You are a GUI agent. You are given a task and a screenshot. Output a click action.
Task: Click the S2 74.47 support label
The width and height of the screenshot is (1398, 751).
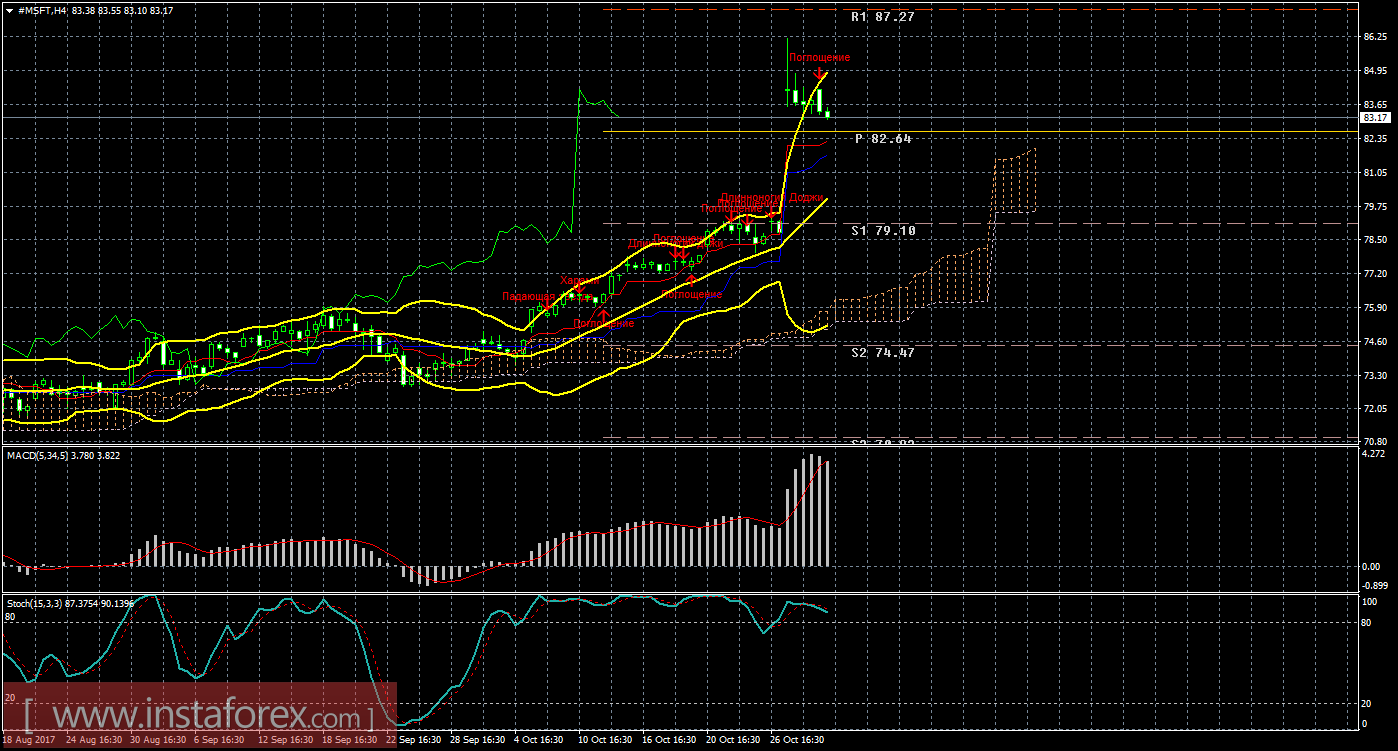(x=882, y=352)
